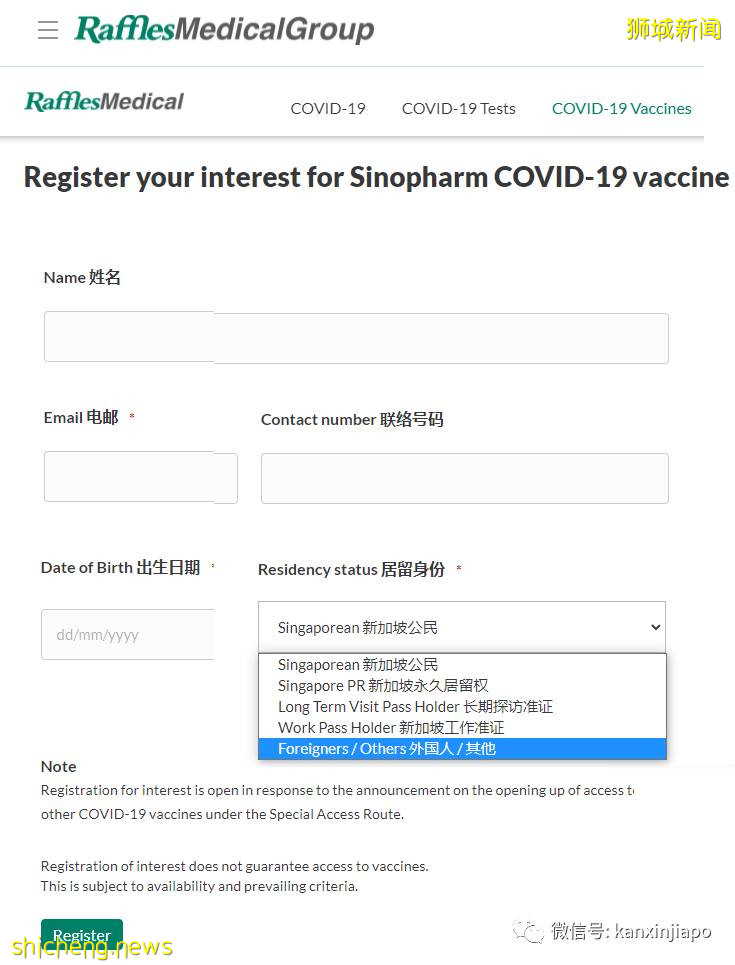Open the hamburger navigation menu

[47, 29]
